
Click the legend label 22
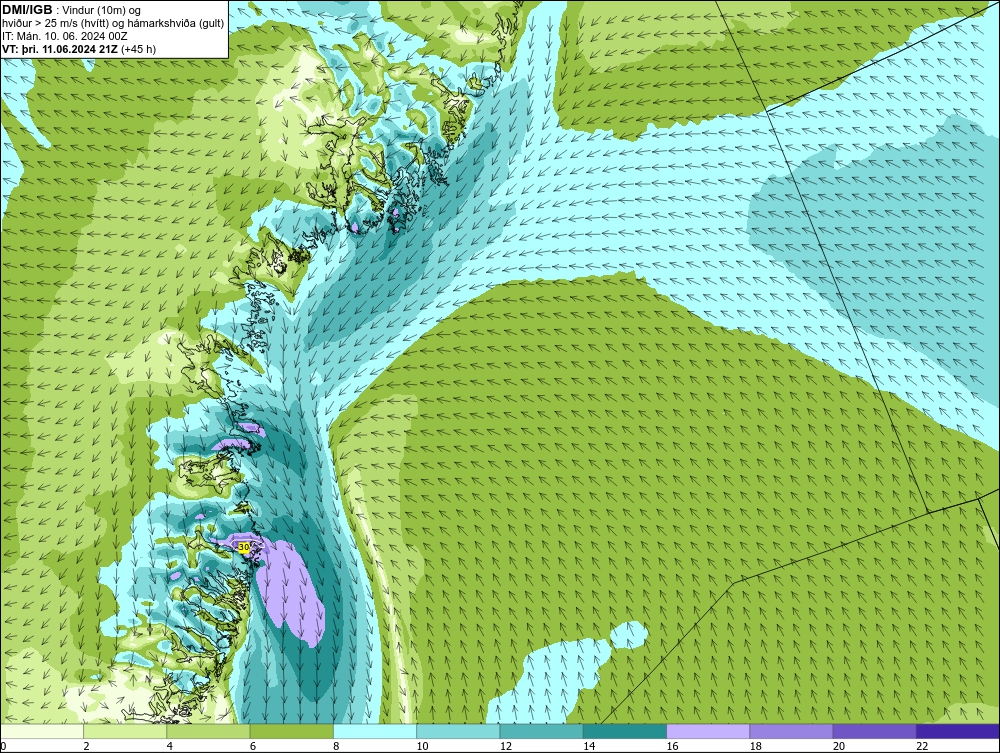tap(922, 746)
